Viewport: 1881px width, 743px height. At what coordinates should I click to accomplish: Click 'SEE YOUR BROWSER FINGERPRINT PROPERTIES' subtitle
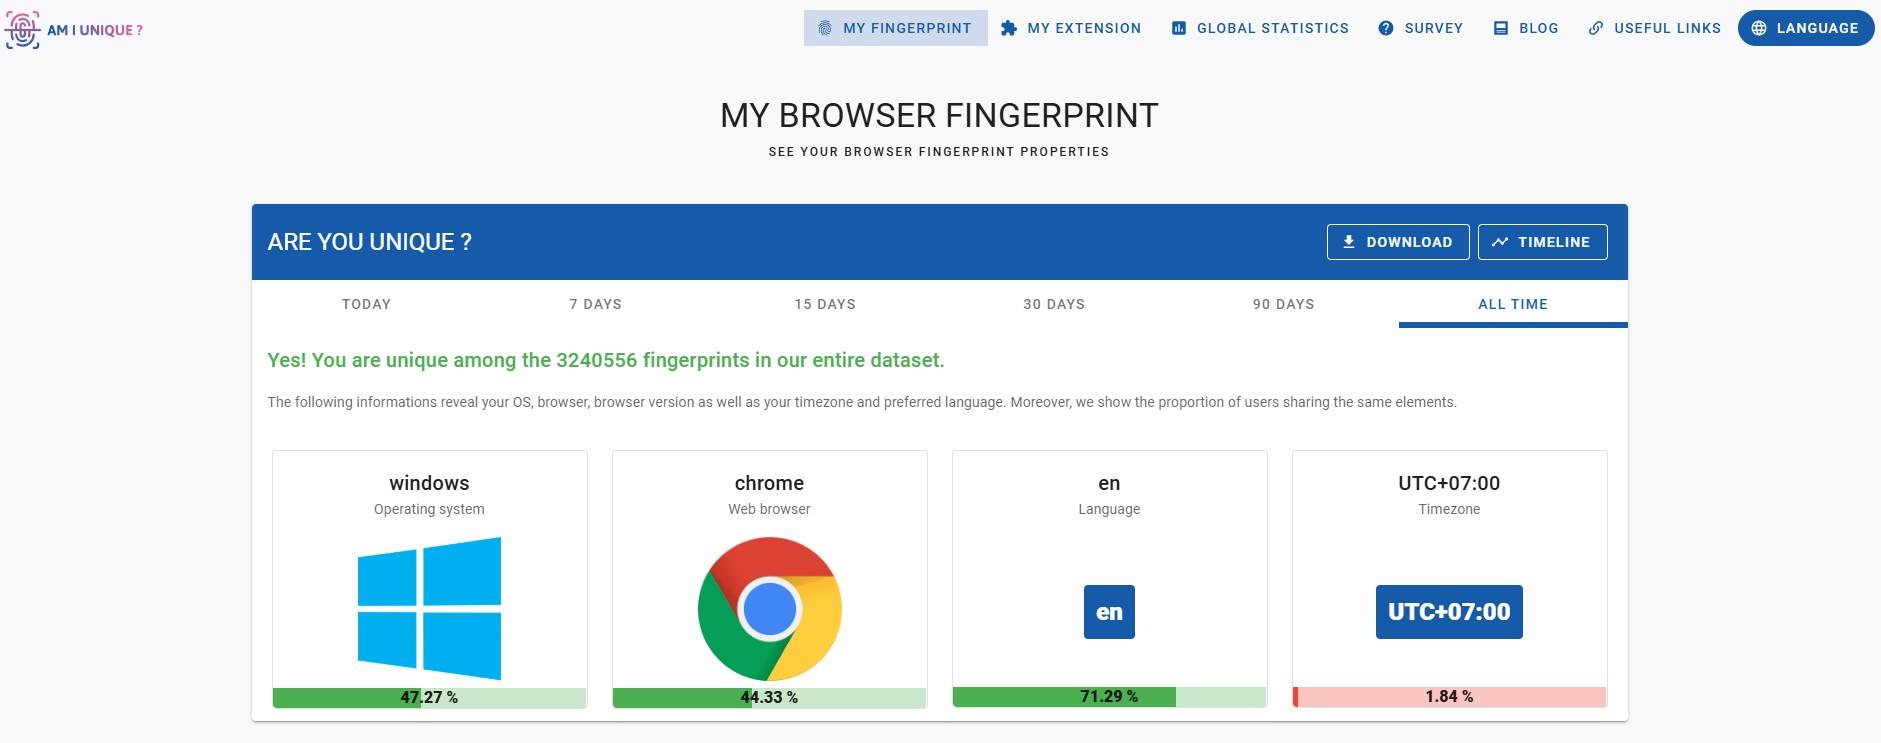click(939, 152)
